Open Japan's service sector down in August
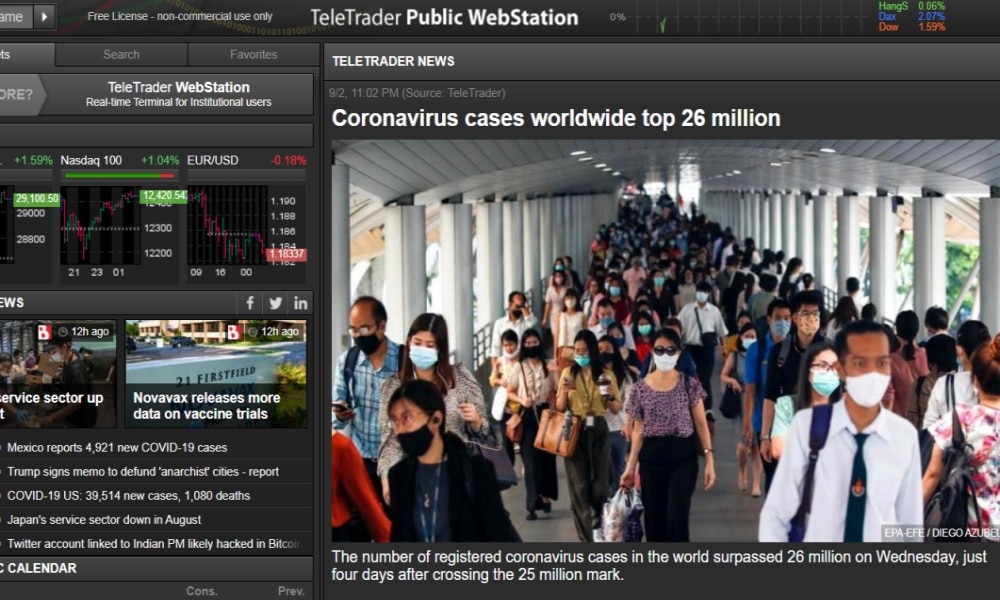 point(103,520)
